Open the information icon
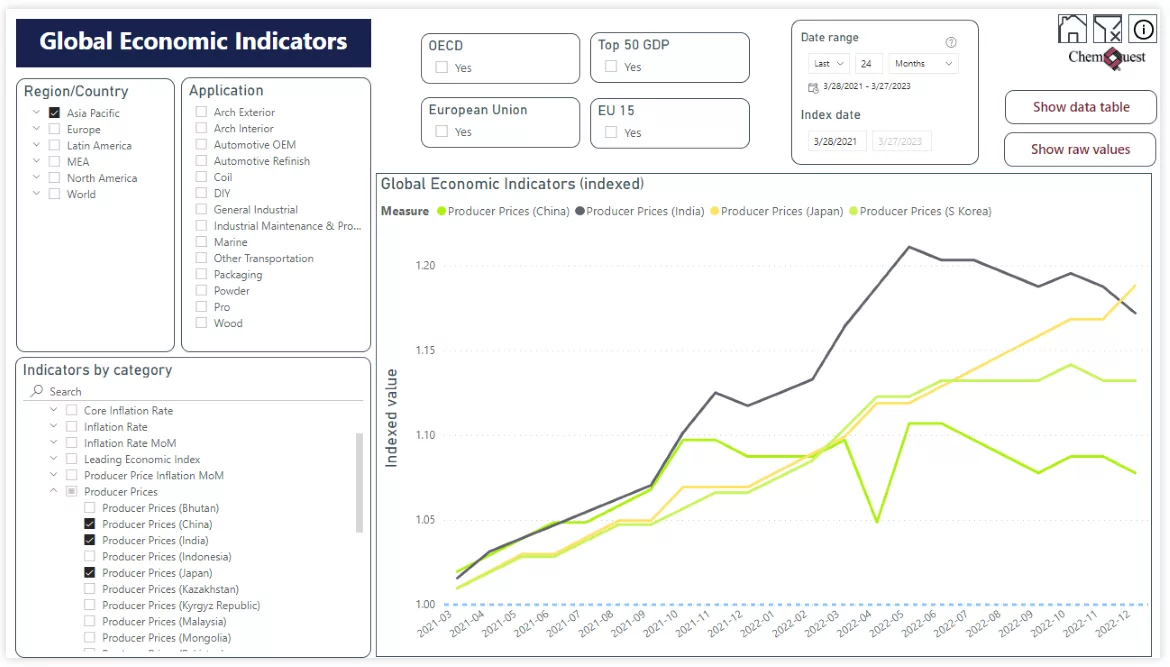Viewport: 1170px width, 667px height. (1142, 29)
